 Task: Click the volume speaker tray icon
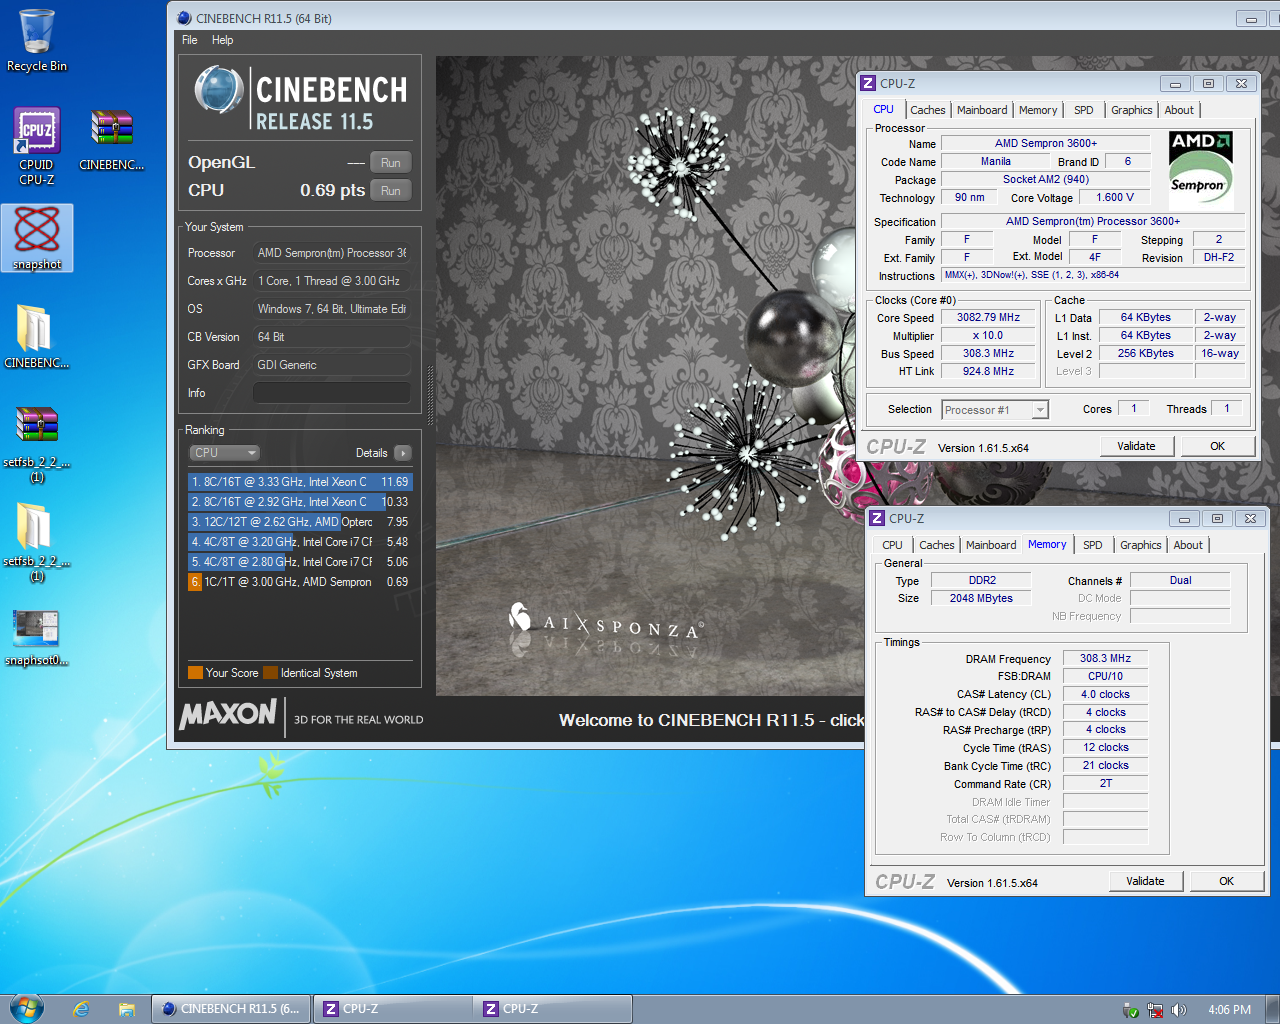(1179, 1010)
